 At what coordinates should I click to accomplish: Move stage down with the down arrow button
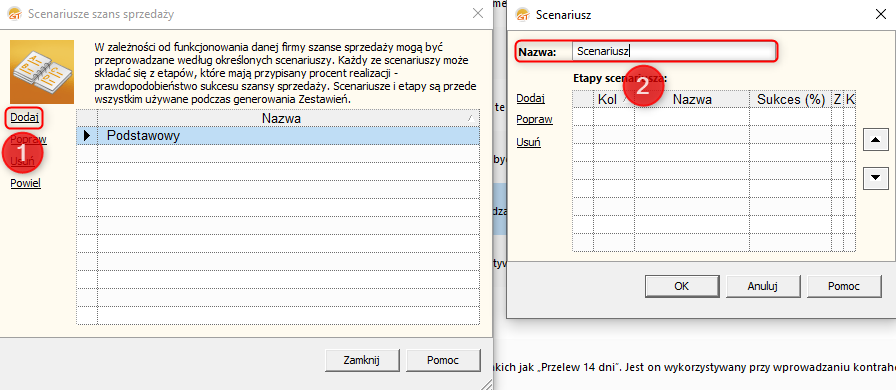pos(875,178)
